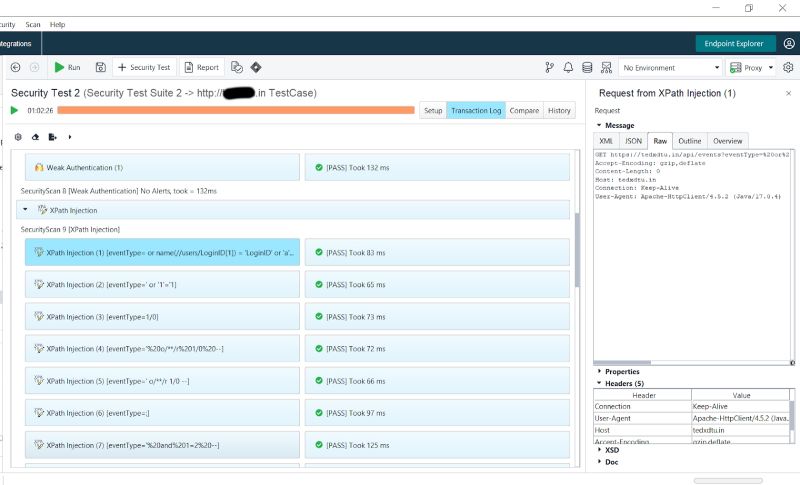The image size is (800, 485).
Task: Open the Help menu
Action: point(57,24)
